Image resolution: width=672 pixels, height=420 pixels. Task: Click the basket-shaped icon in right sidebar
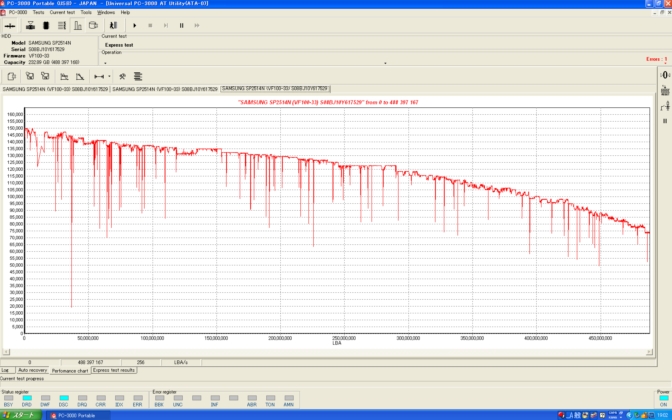(x=665, y=90)
